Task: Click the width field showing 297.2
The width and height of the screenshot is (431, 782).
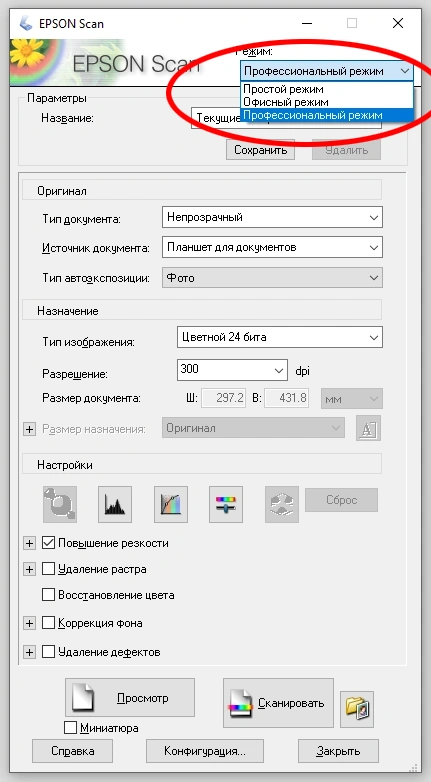Action: click(x=223, y=398)
